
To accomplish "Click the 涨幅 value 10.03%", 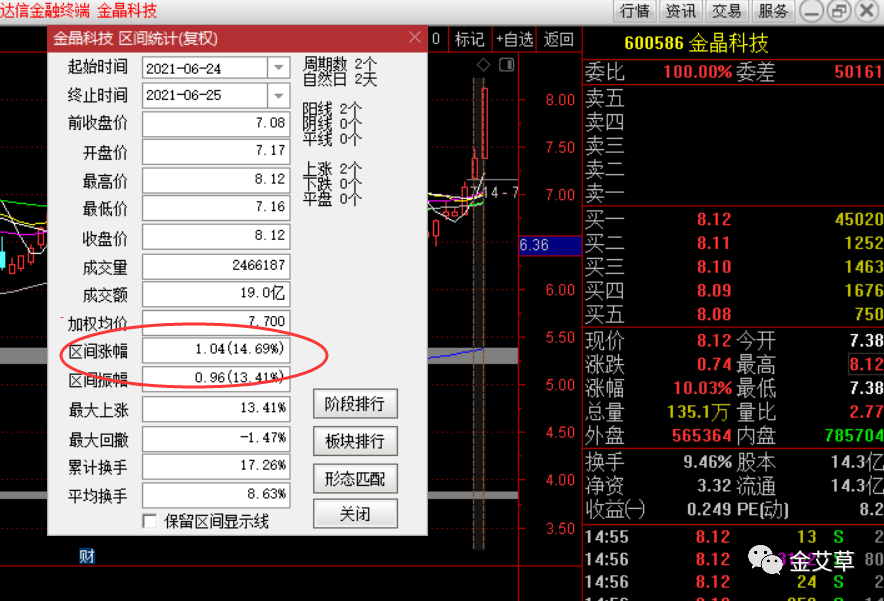I will coord(702,388).
